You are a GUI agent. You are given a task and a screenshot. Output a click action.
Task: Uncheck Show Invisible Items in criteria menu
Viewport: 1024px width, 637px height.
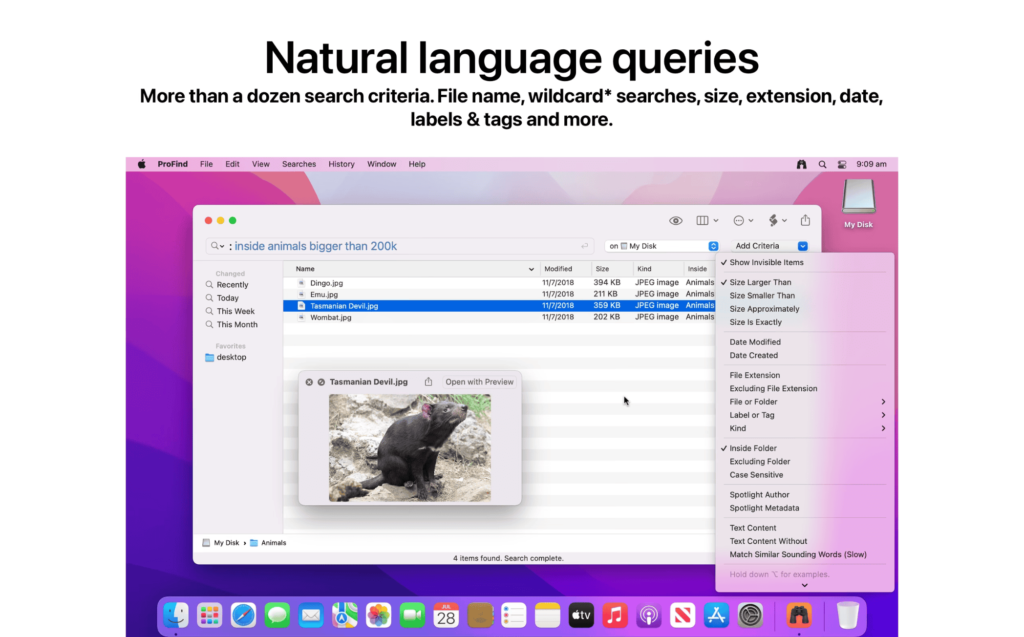[x=765, y=262]
